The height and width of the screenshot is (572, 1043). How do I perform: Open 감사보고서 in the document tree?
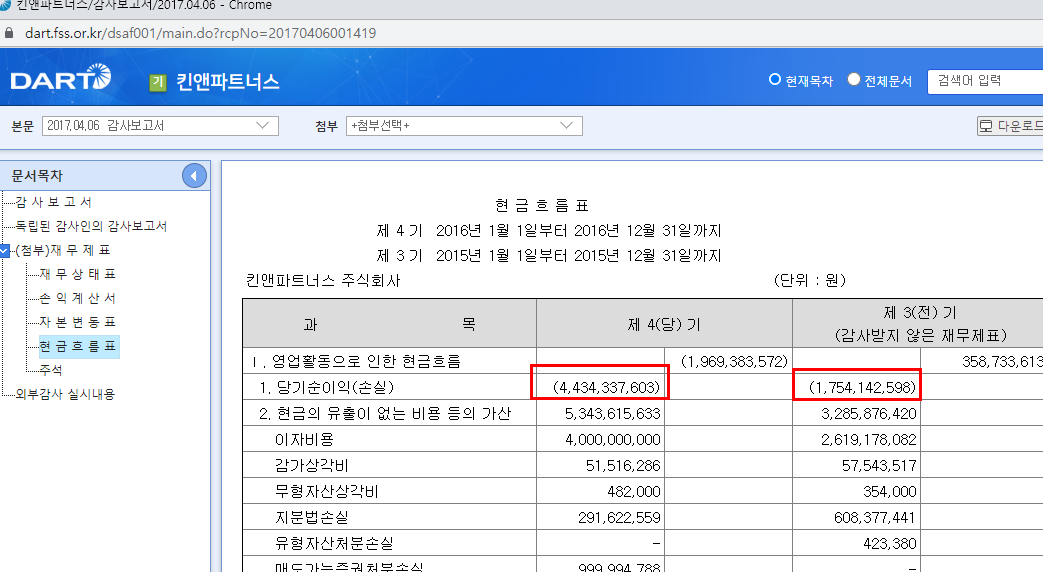[53, 202]
